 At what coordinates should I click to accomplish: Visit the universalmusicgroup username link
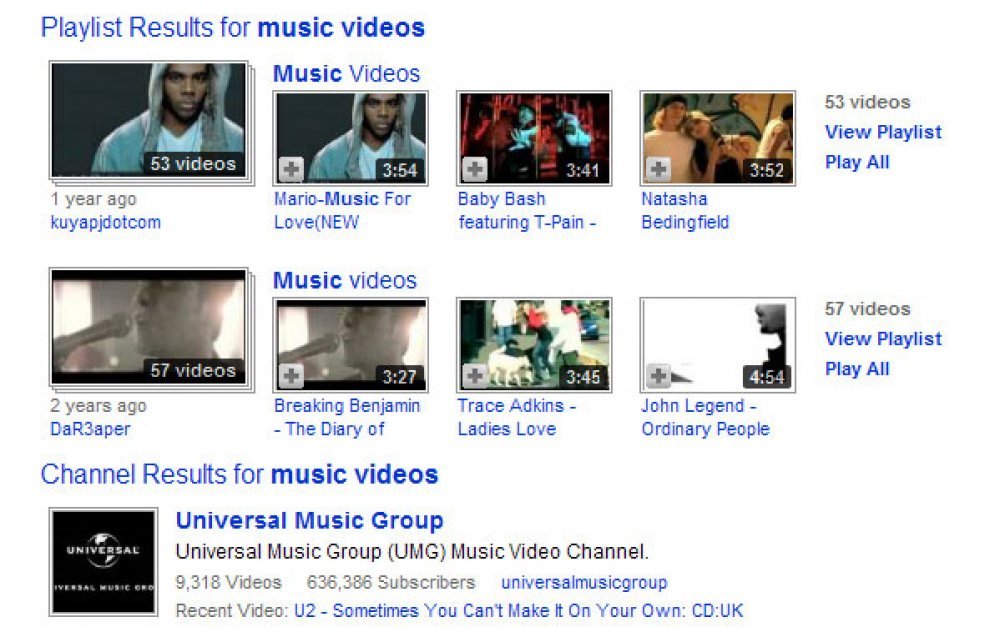point(584,582)
